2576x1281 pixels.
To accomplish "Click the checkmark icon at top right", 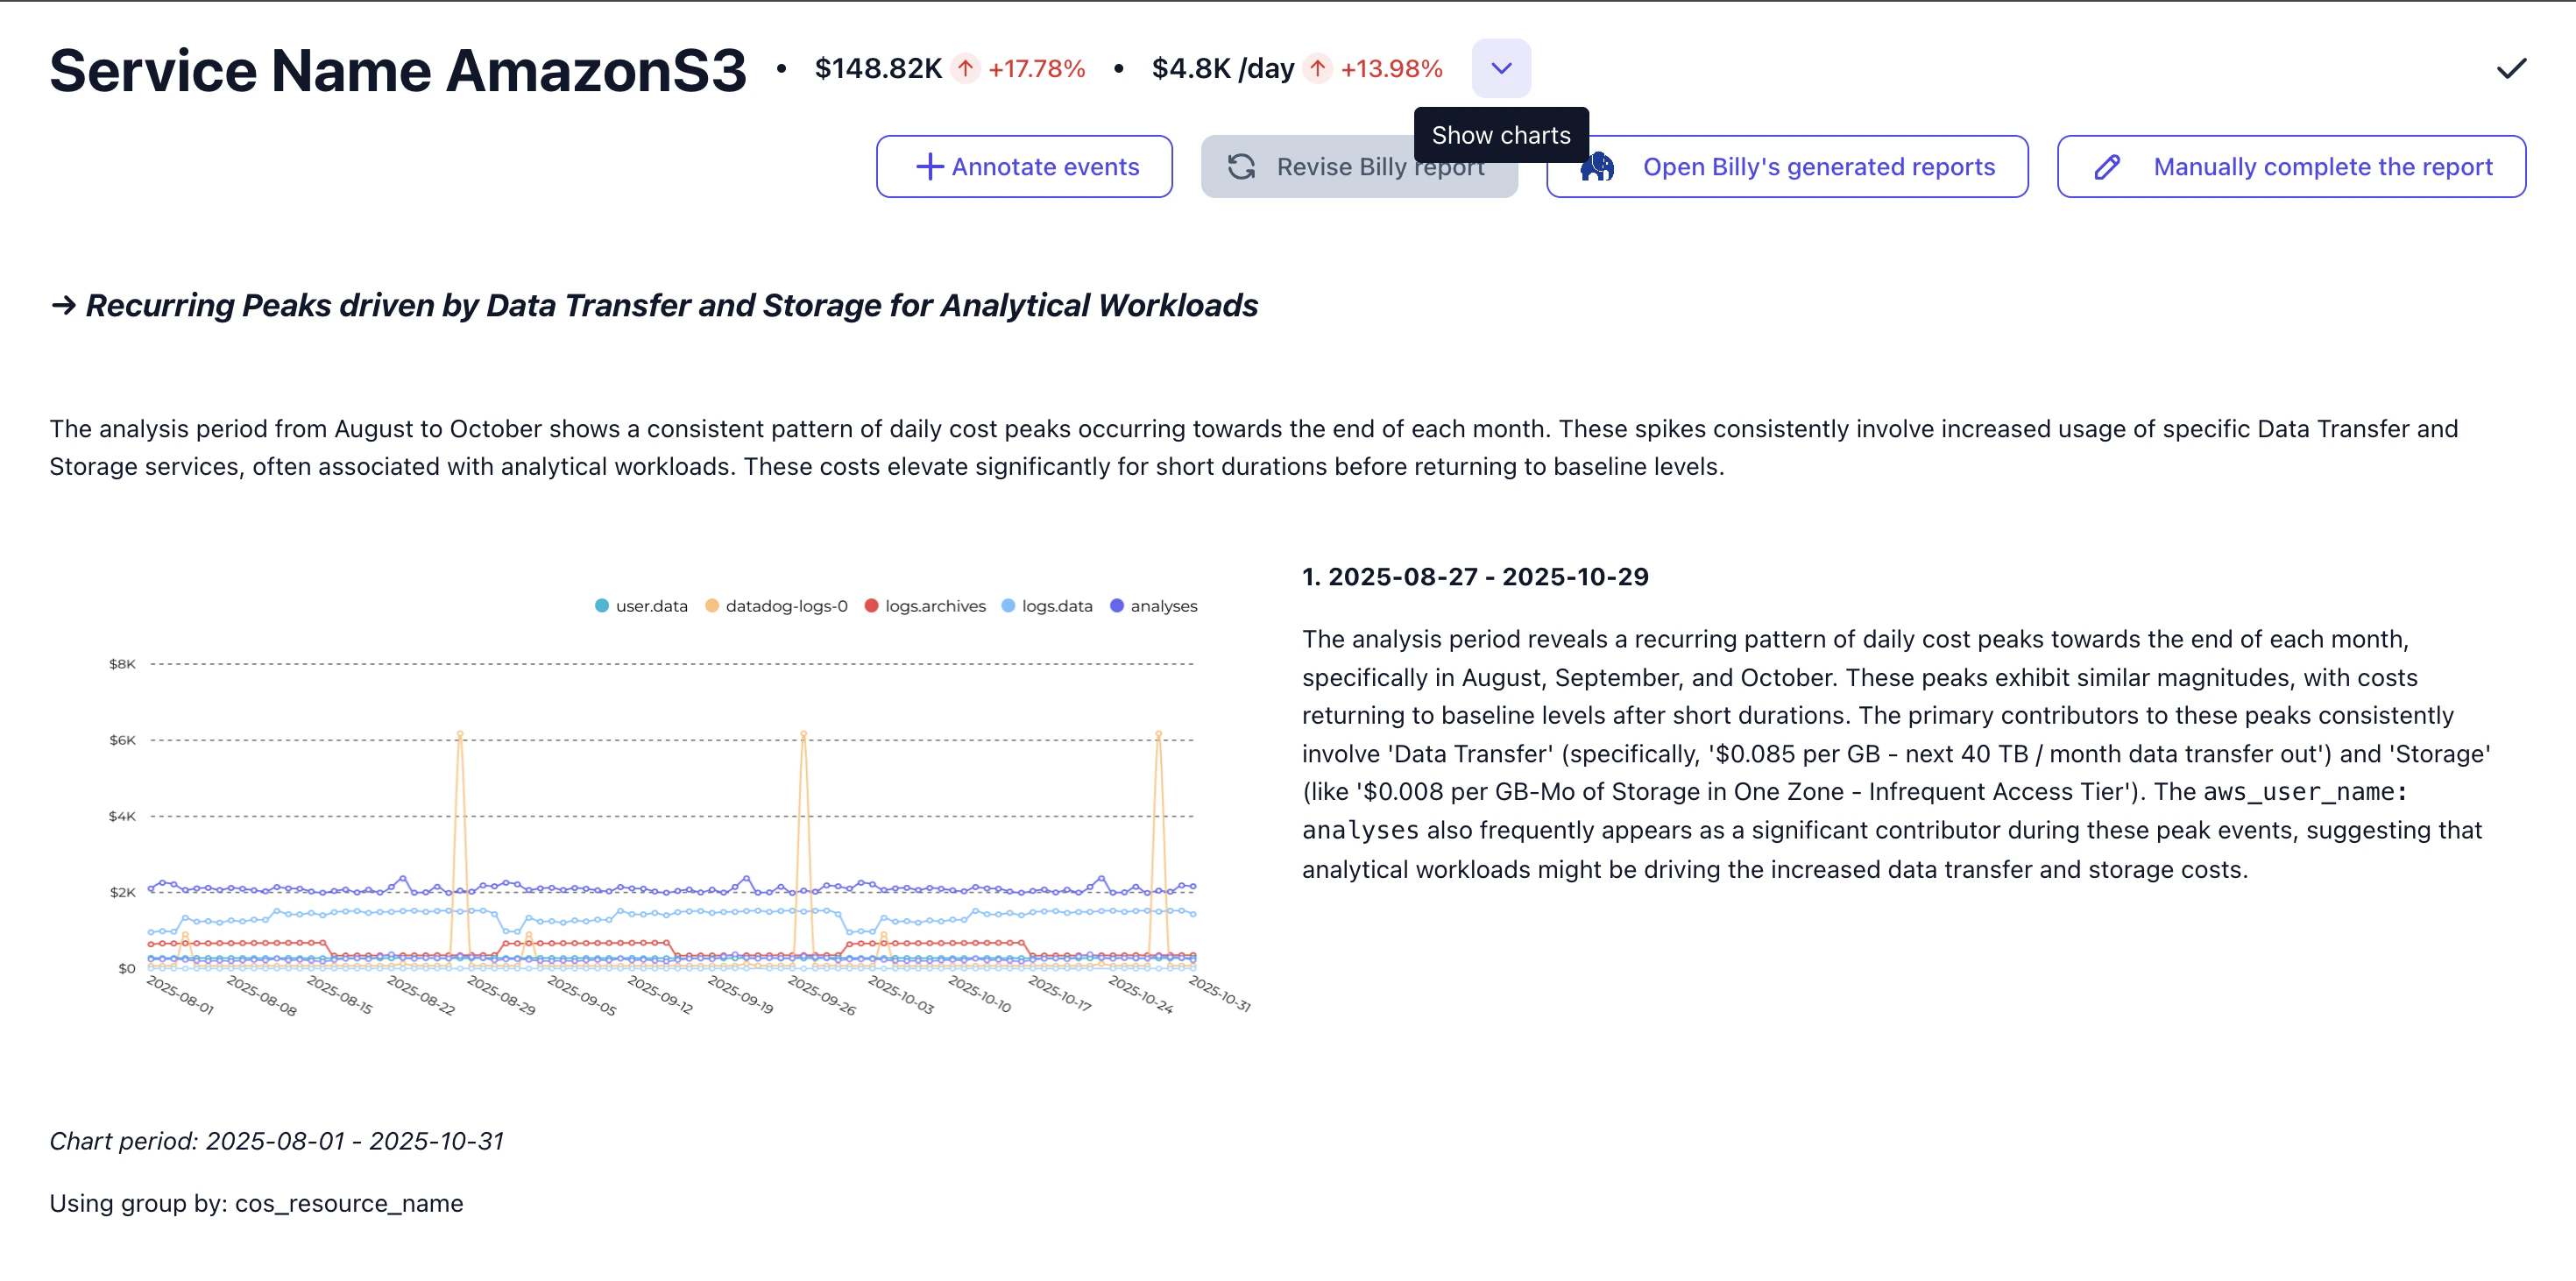I will coord(2510,68).
